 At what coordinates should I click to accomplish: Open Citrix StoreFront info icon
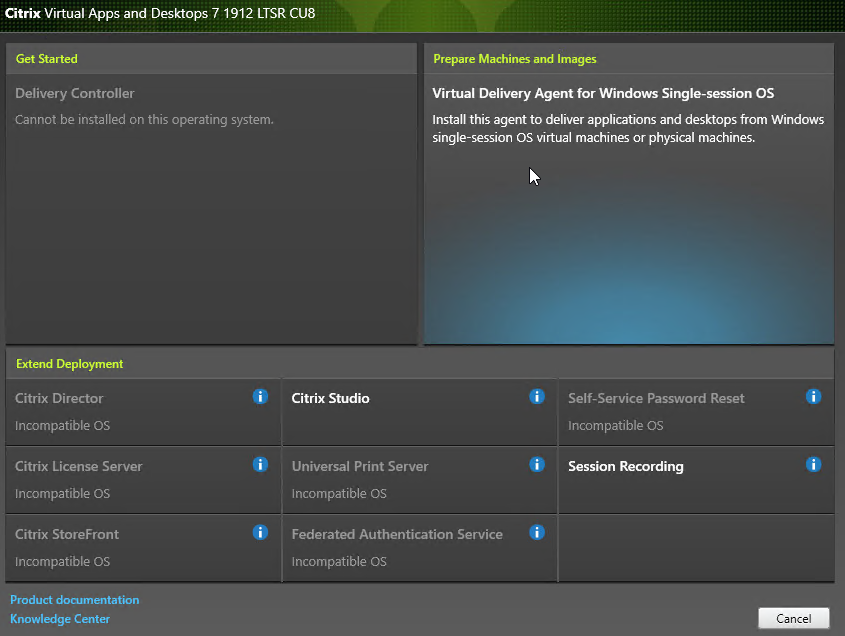point(260,533)
